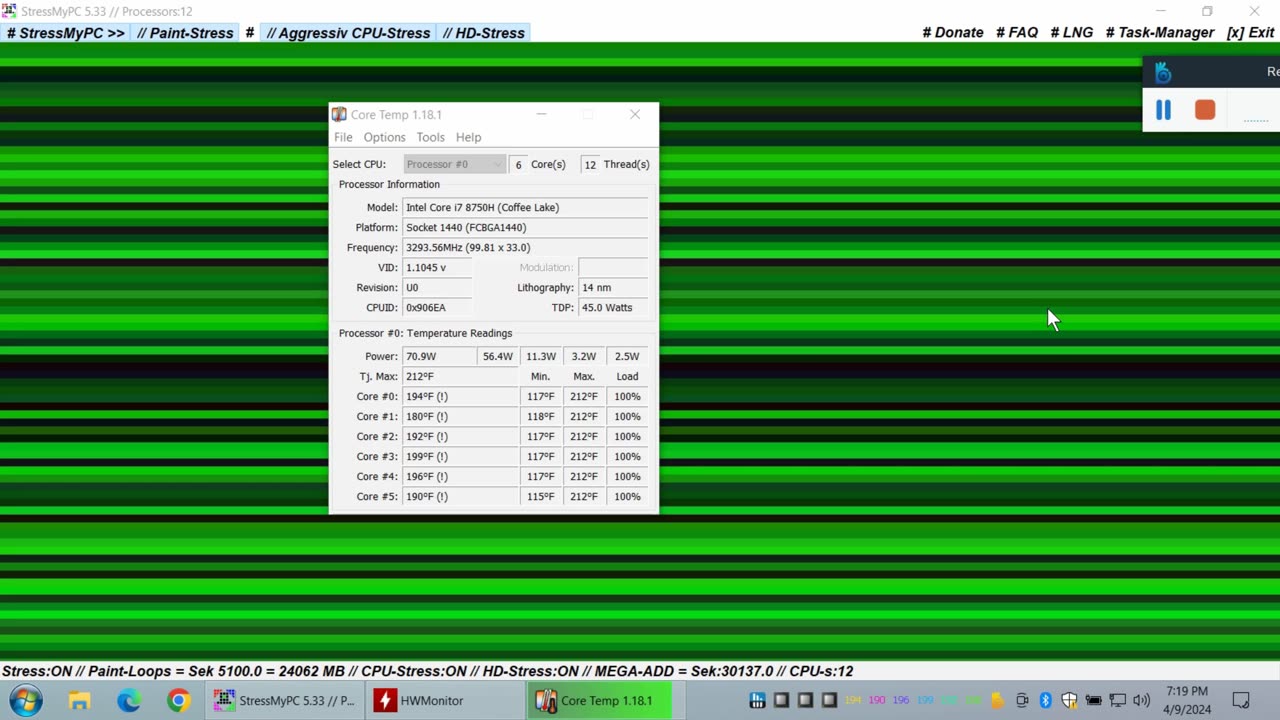The height and width of the screenshot is (720, 1280).
Task: Open the # FAQ menu item
Action: click(x=1017, y=33)
